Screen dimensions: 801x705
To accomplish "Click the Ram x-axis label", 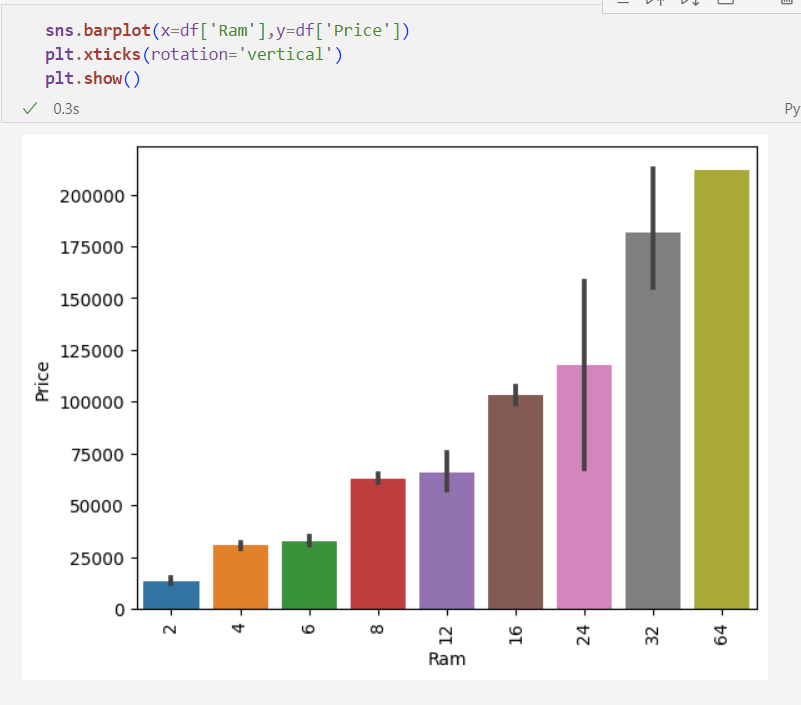I will tap(447, 659).
